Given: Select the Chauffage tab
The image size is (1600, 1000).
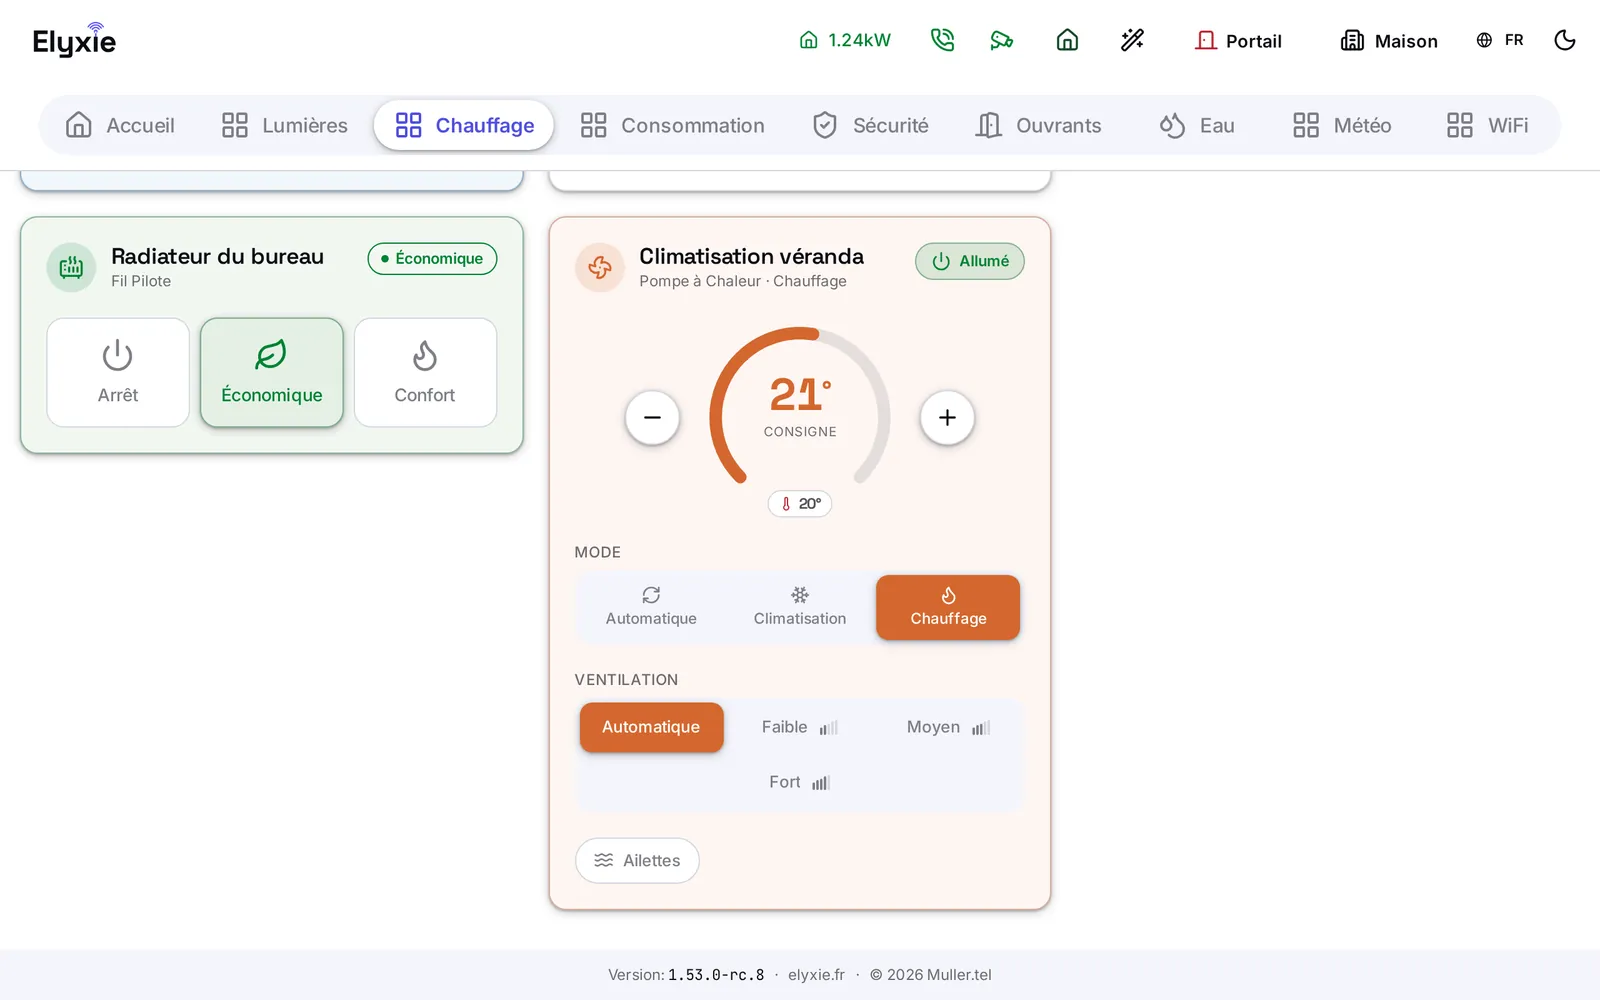Looking at the screenshot, I should [x=464, y=125].
